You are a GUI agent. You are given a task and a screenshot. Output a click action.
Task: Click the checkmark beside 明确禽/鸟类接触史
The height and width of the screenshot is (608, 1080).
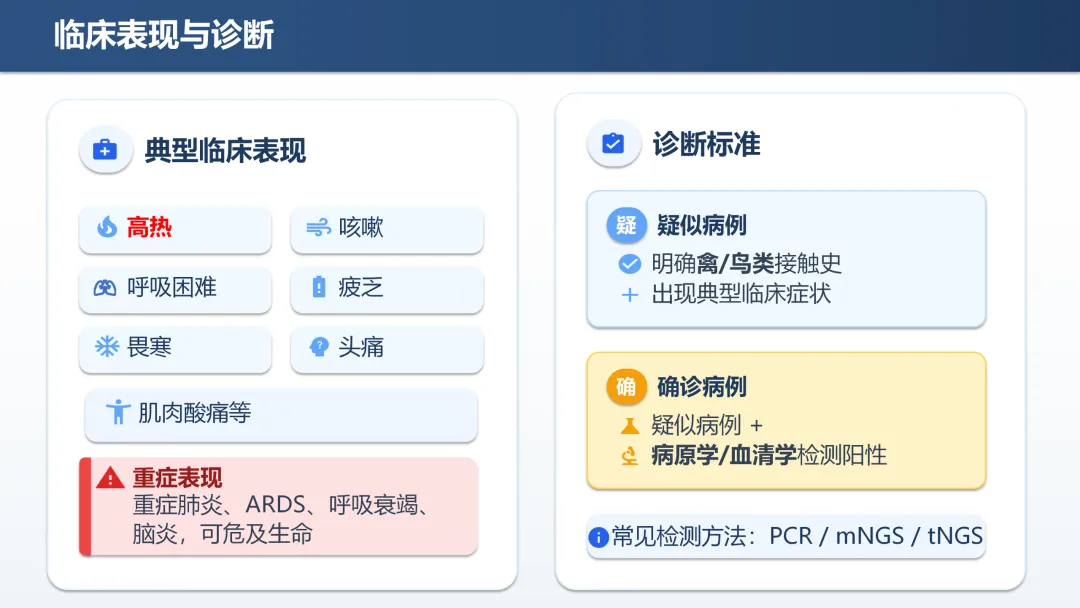[x=630, y=264]
